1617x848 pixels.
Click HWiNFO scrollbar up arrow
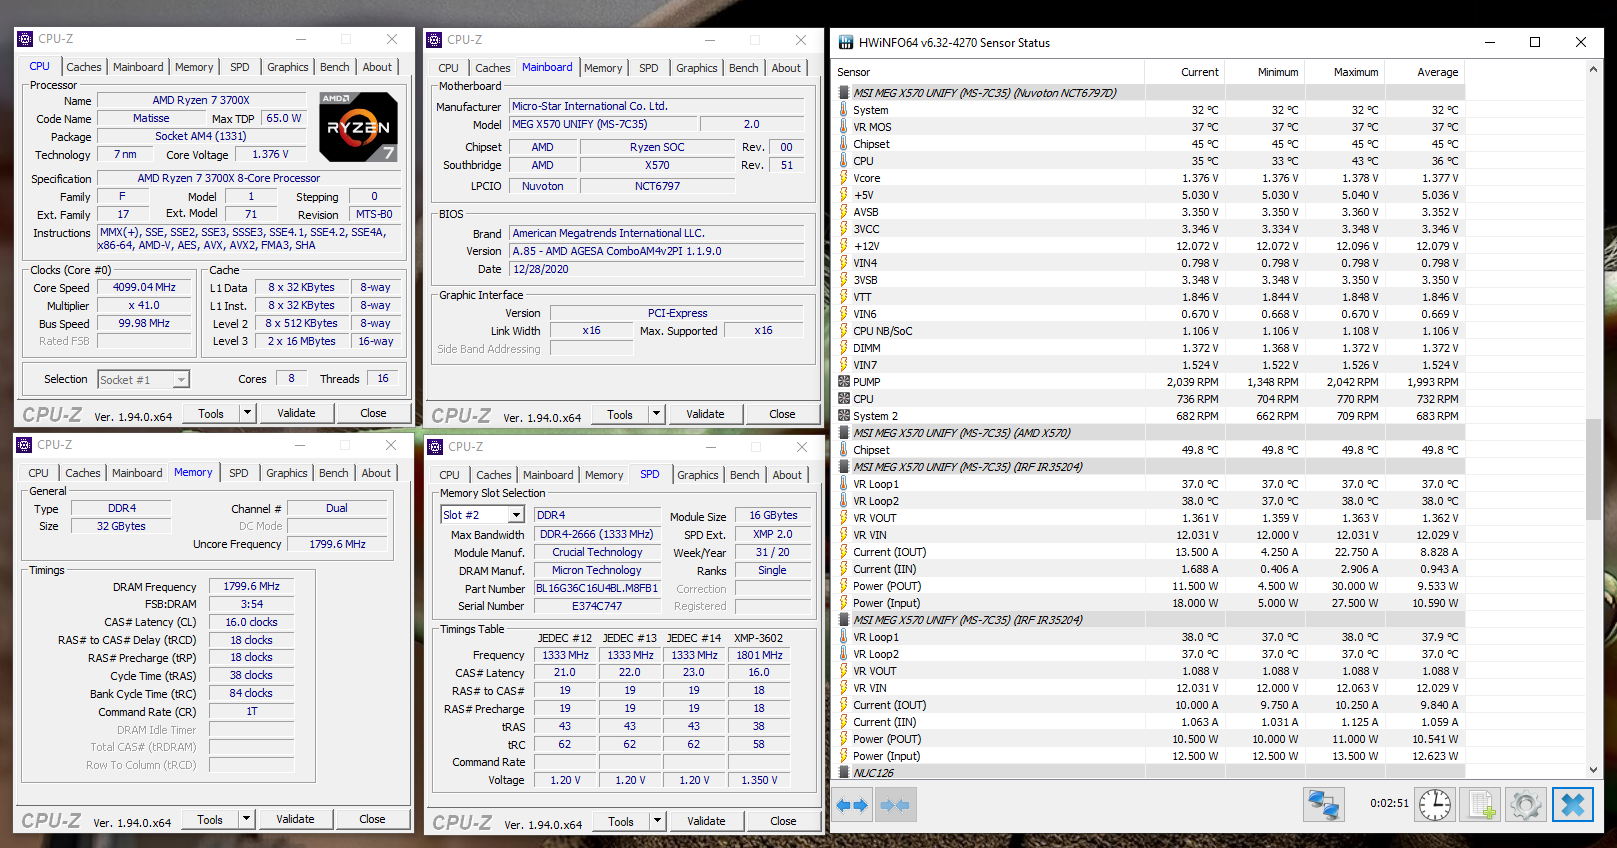[x=1593, y=70]
